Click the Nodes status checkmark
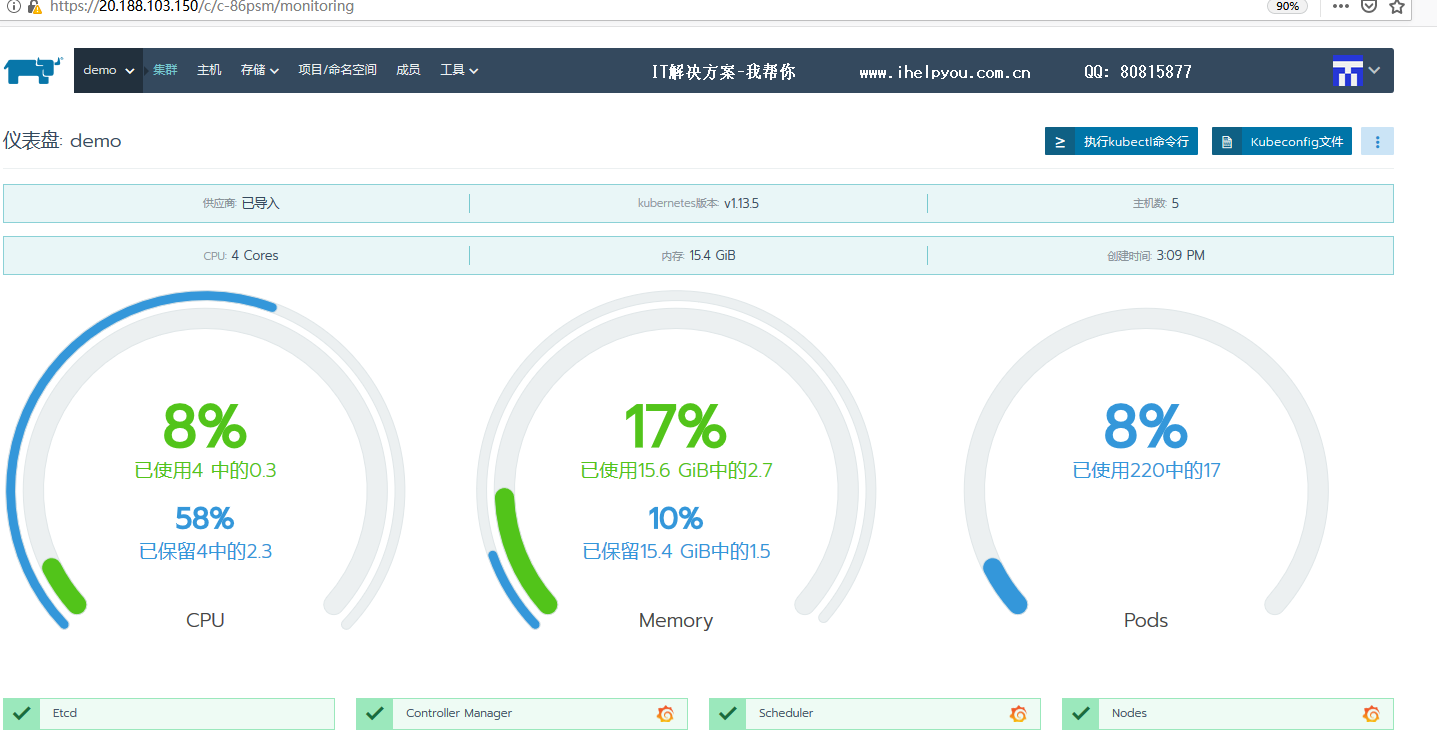 [x=1080, y=714]
